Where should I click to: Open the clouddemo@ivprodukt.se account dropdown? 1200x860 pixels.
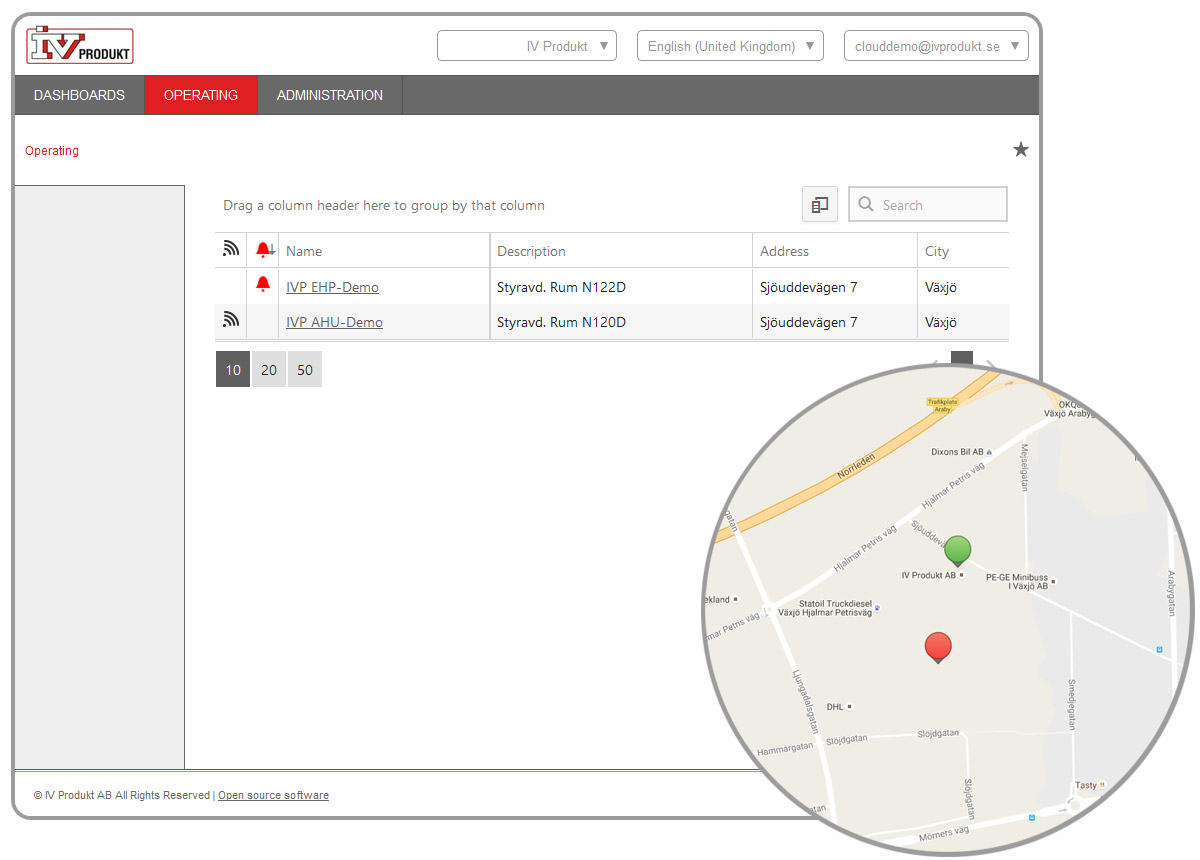(x=936, y=46)
